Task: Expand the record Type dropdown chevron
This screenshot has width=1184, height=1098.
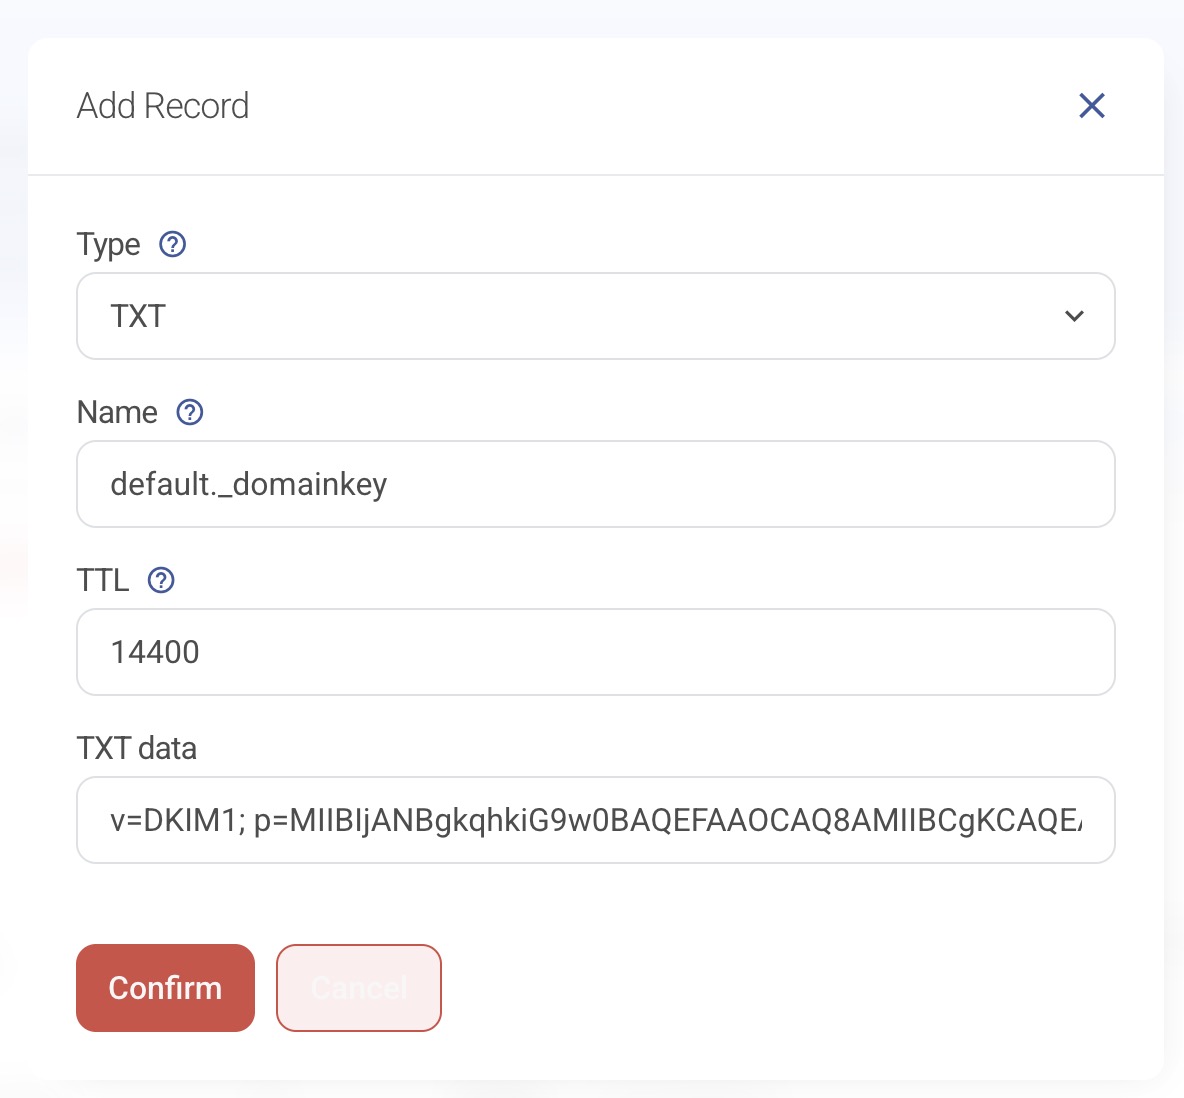Action: pyautogui.click(x=1074, y=316)
